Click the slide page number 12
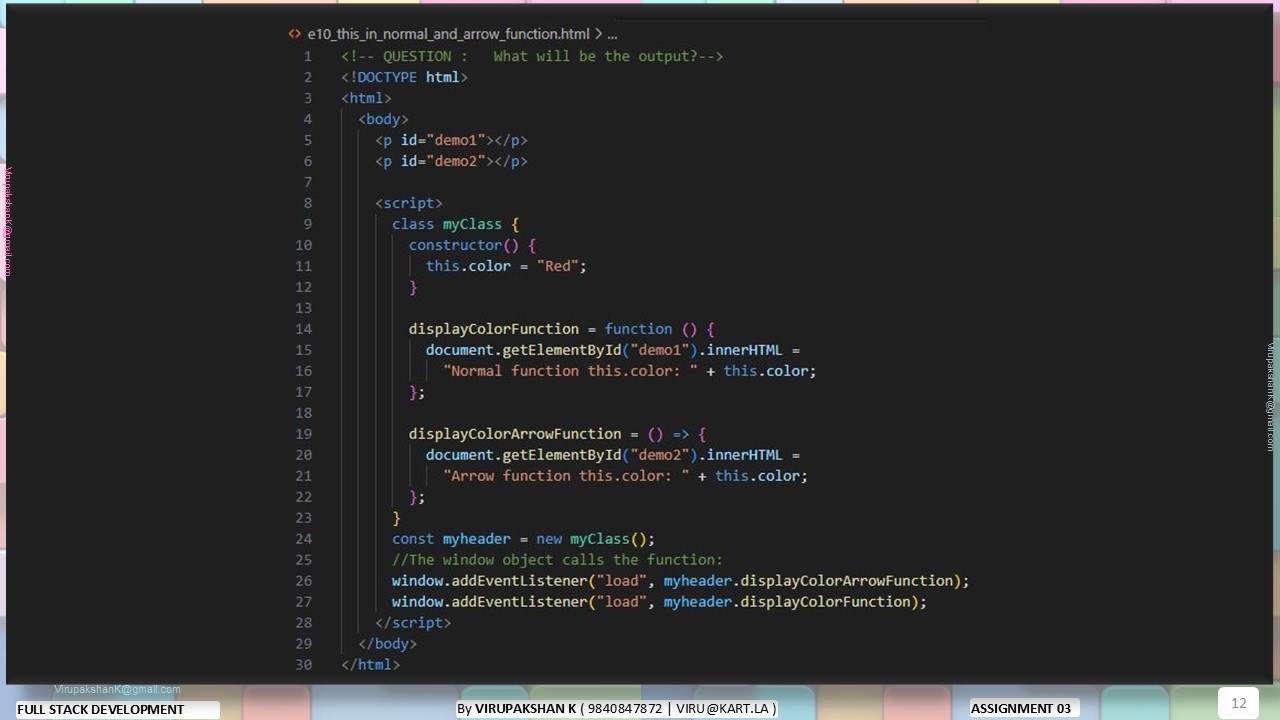Image resolution: width=1280 pixels, height=720 pixels. tap(1238, 703)
